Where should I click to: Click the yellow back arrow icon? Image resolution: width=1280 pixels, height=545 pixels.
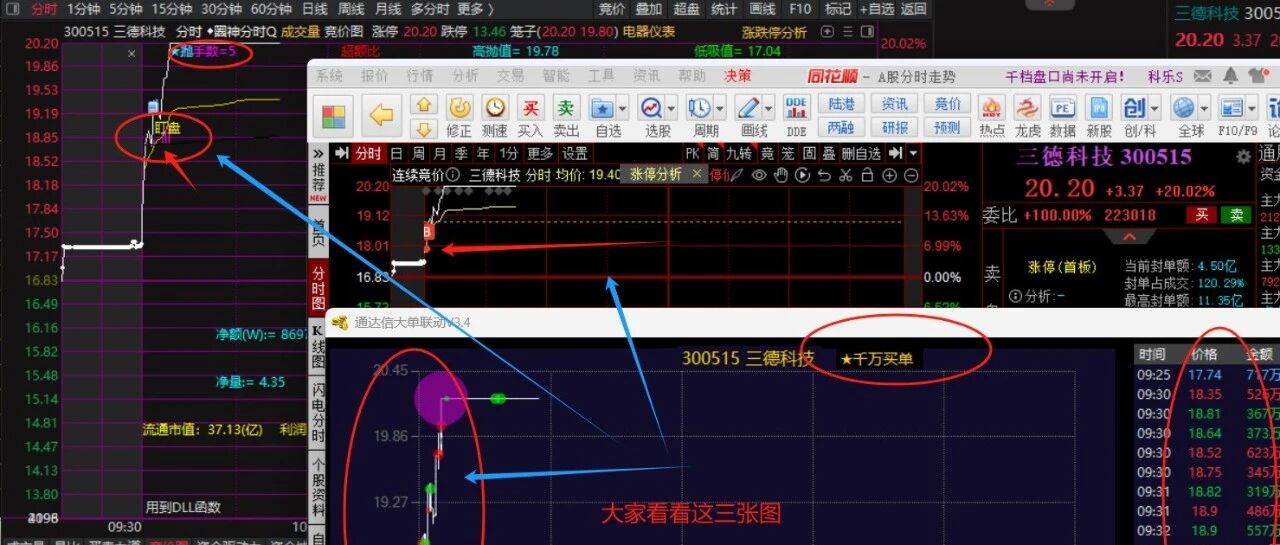(381, 115)
